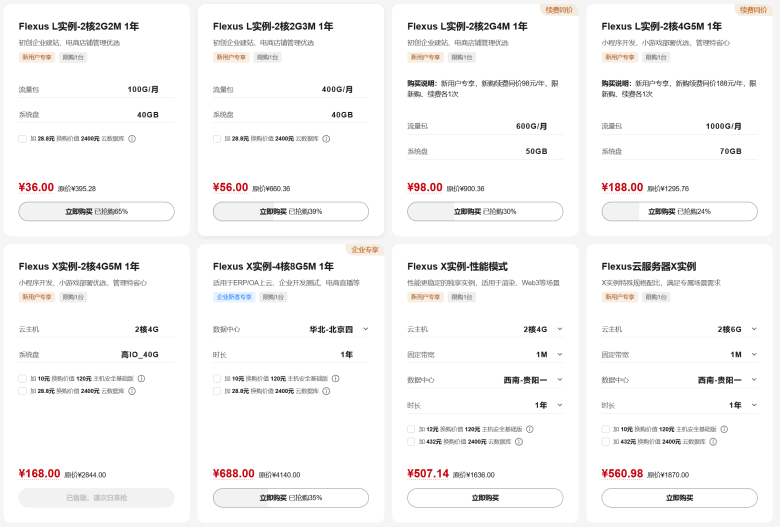Image resolution: width=780 pixels, height=527 pixels.
Task: Buy the ¥98.00 Flexus L 2核2G4M plan
Action: (x=484, y=212)
